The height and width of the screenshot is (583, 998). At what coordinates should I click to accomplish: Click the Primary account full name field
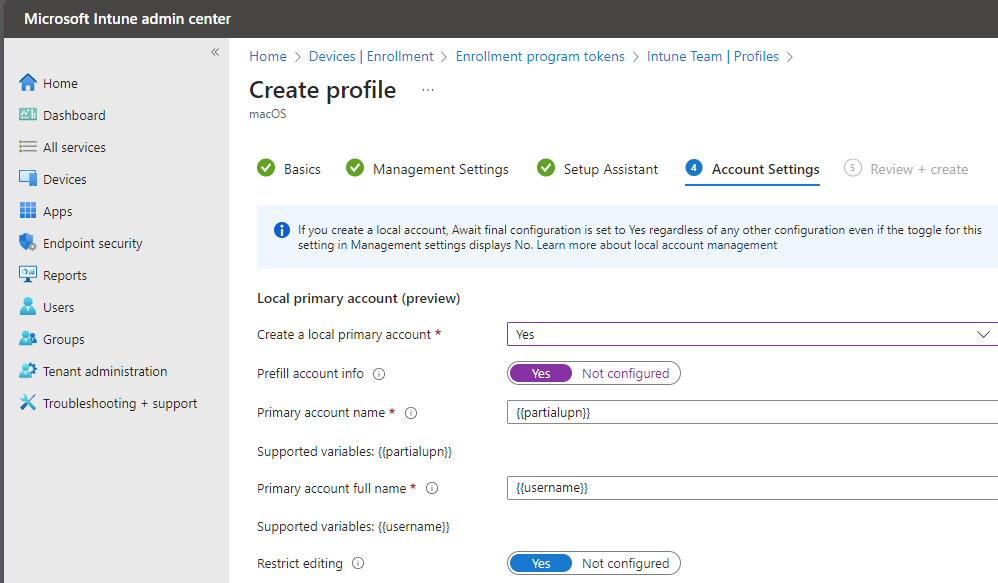[752, 488]
